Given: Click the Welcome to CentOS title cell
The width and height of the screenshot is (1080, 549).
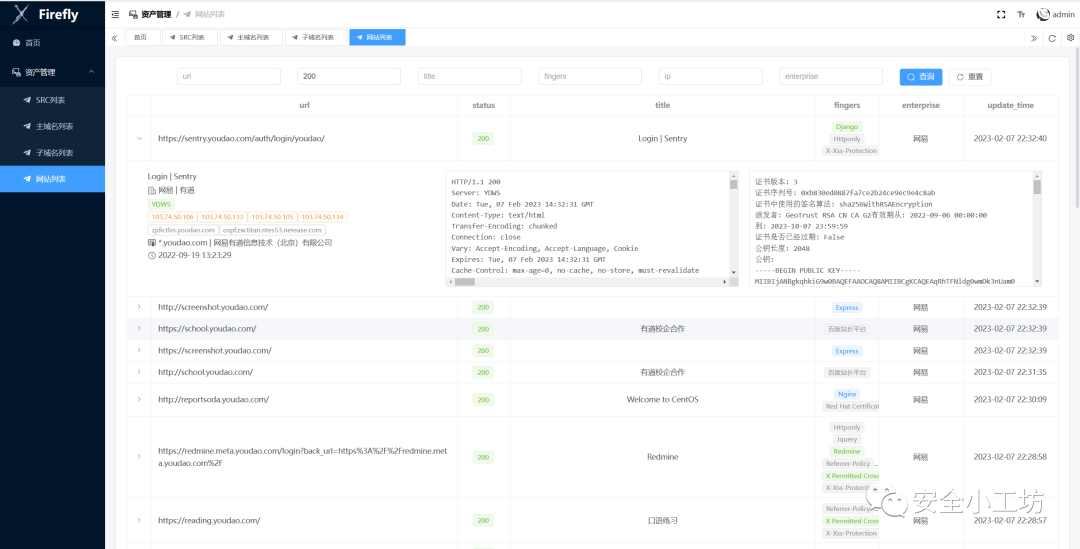Looking at the screenshot, I should 662,400.
